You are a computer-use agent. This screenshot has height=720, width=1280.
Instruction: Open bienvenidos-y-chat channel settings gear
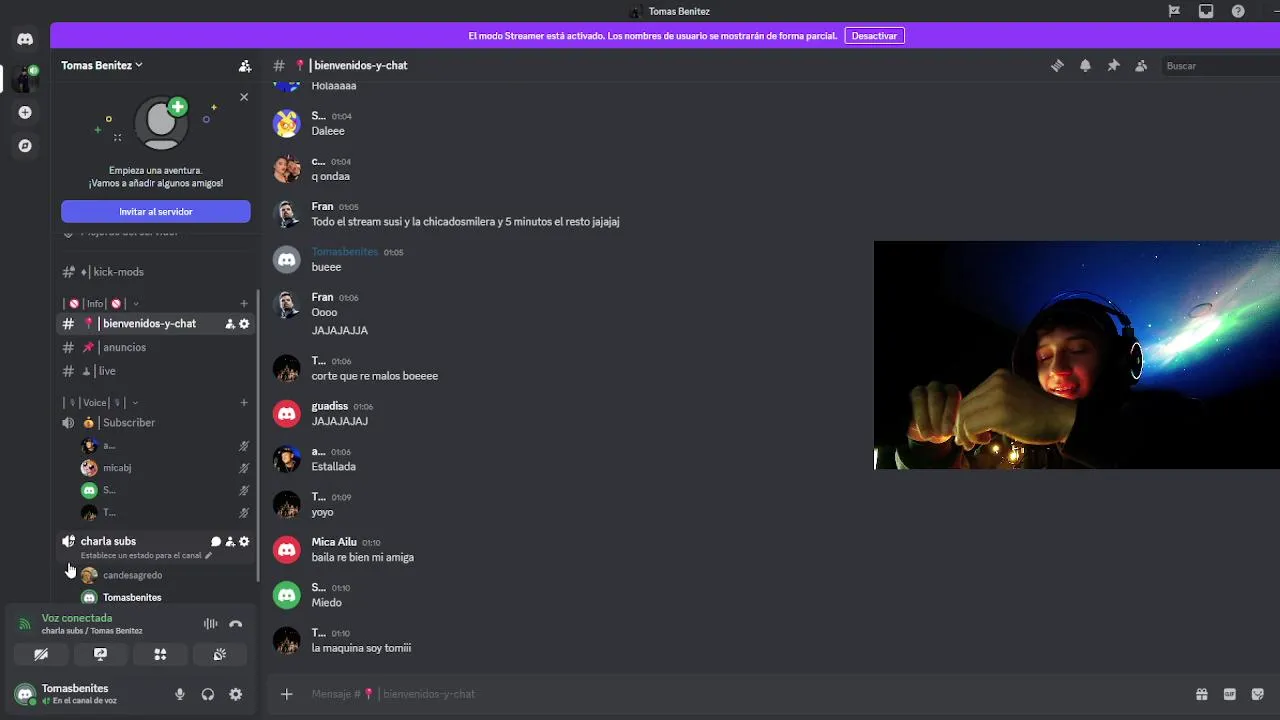[244, 324]
